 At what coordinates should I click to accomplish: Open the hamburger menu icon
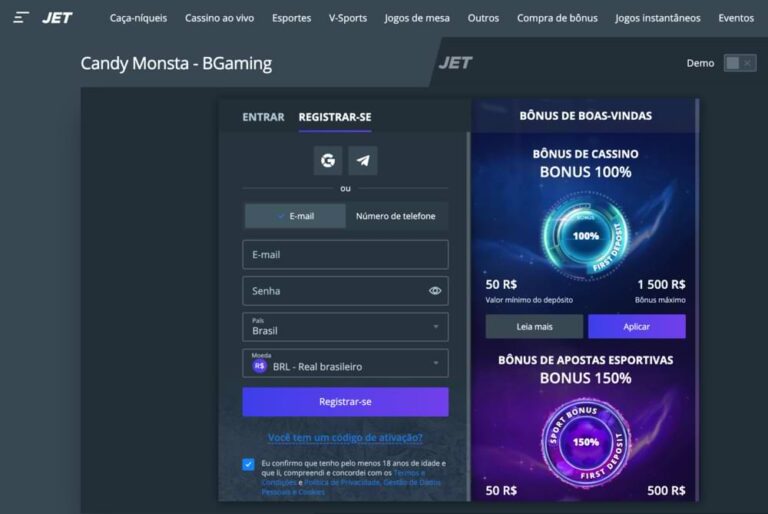[21, 18]
